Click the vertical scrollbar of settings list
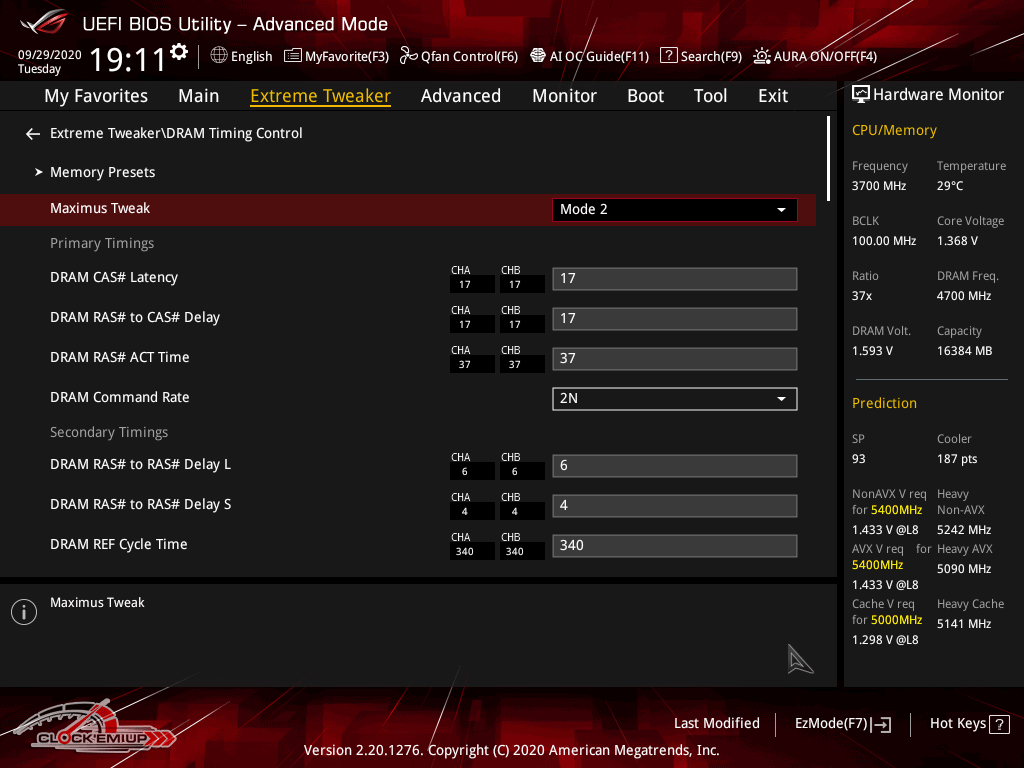This screenshot has width=1024, height=768. click(829, 160)
